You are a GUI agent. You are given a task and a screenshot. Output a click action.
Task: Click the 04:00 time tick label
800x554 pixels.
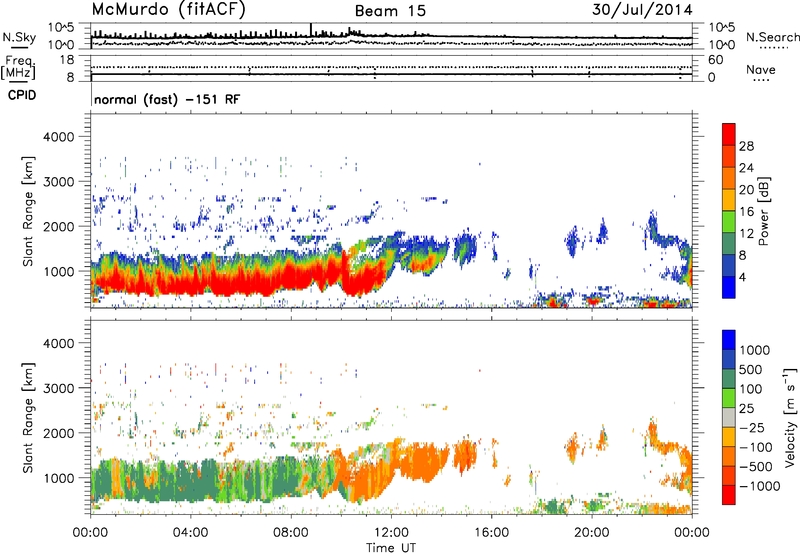pyautogui.click(x=190, y=533)
